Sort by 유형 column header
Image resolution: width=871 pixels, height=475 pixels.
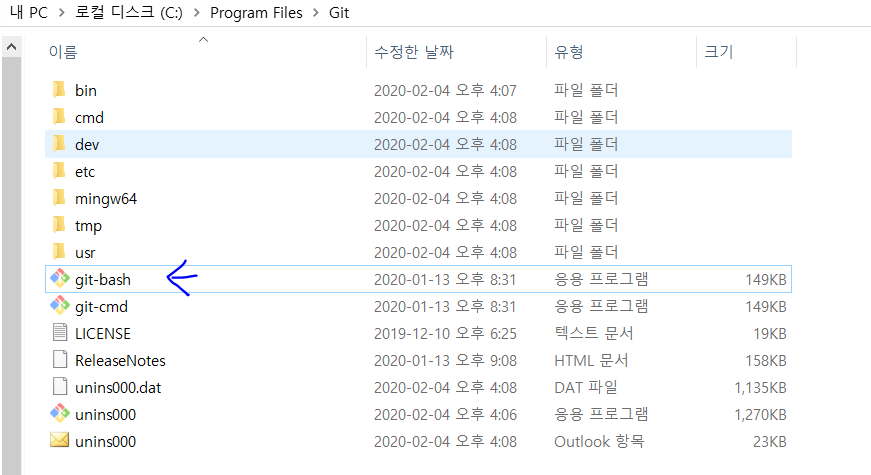(x=569, y=52)
